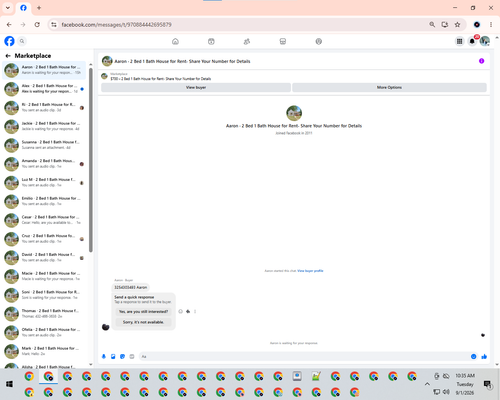Show hidden system tray icons chevron
Screen dimensions: 500x400
coord(427,384)
